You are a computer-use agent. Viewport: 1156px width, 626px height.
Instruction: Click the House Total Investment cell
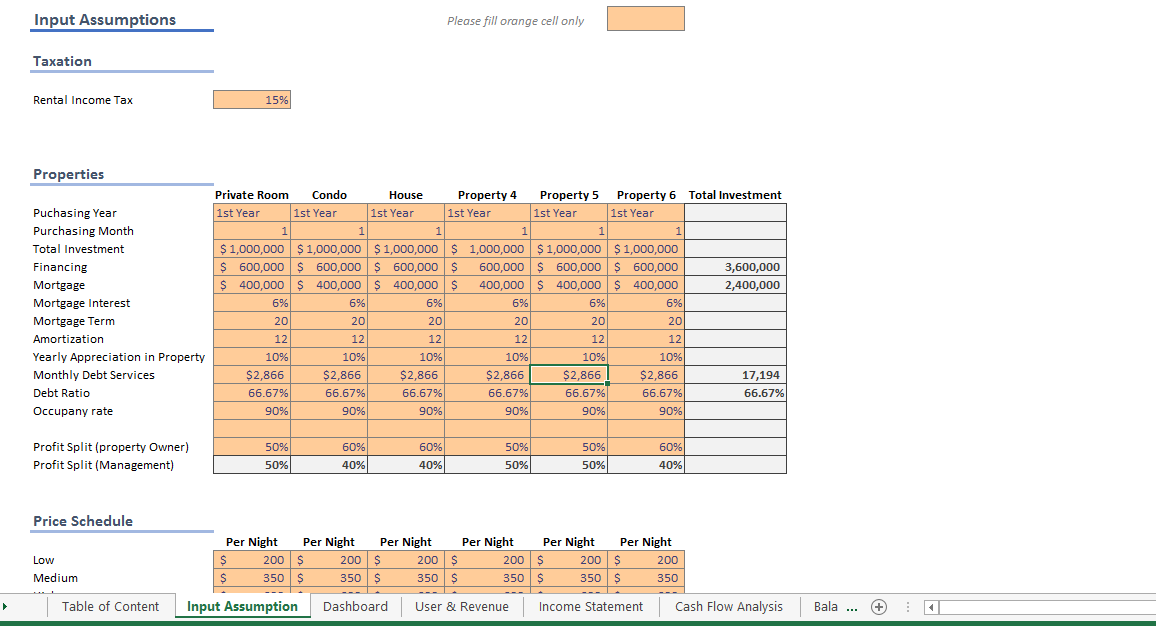(404, 248)
